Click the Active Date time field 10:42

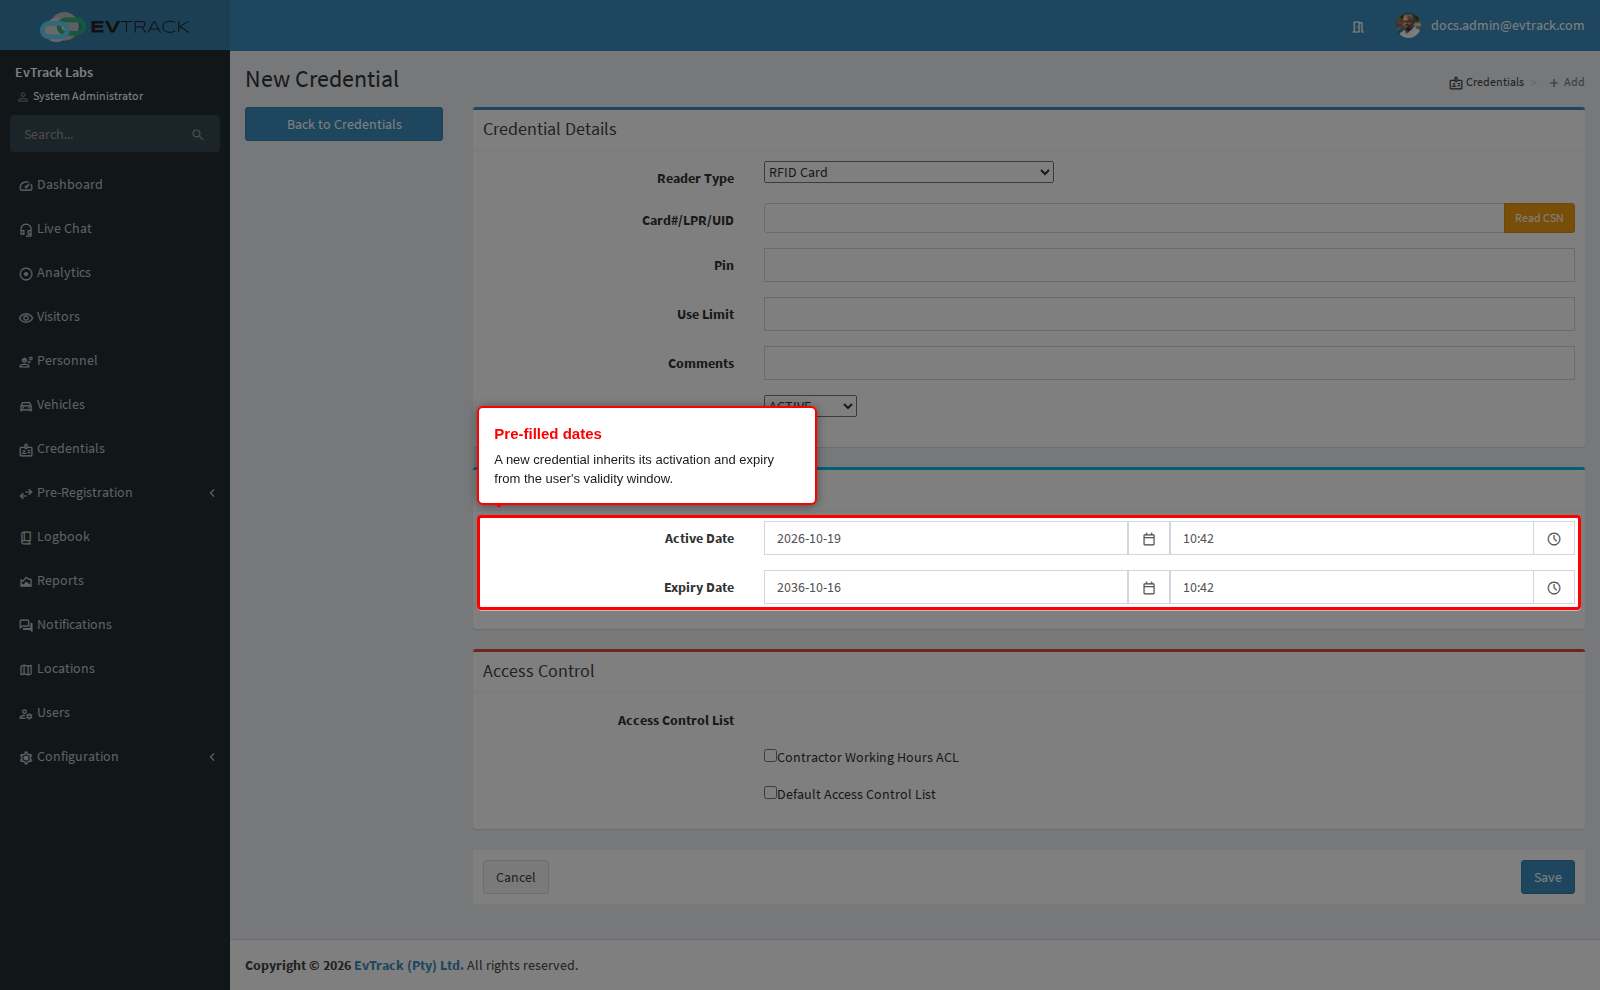pos(1351,538)
